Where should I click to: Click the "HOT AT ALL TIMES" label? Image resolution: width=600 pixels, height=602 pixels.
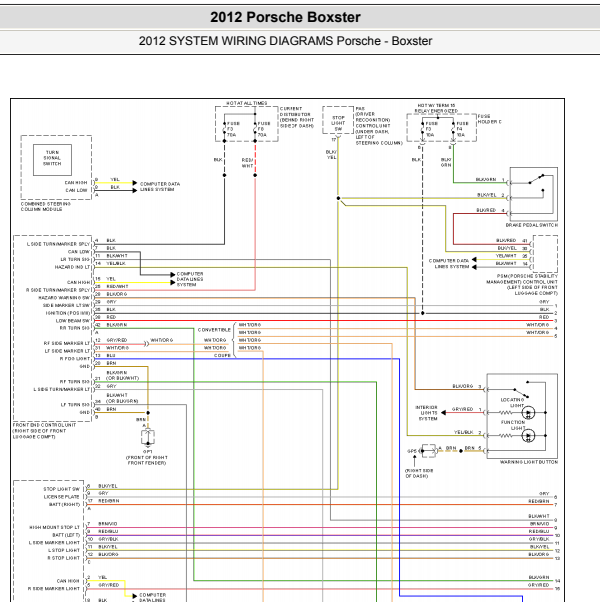click(x=246, y=103)
